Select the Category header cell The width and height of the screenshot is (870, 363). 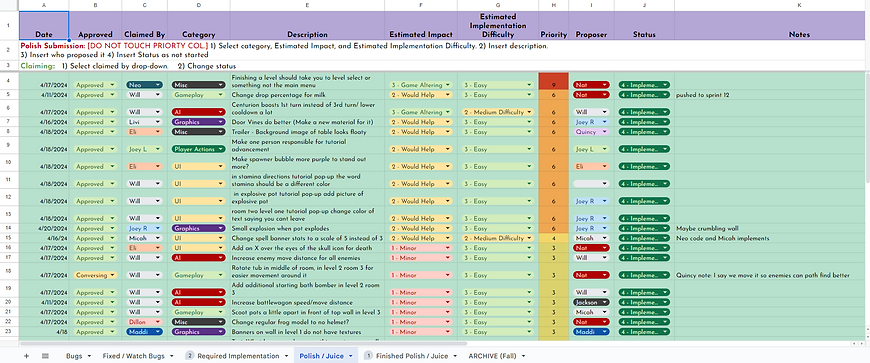click(199, 26)
